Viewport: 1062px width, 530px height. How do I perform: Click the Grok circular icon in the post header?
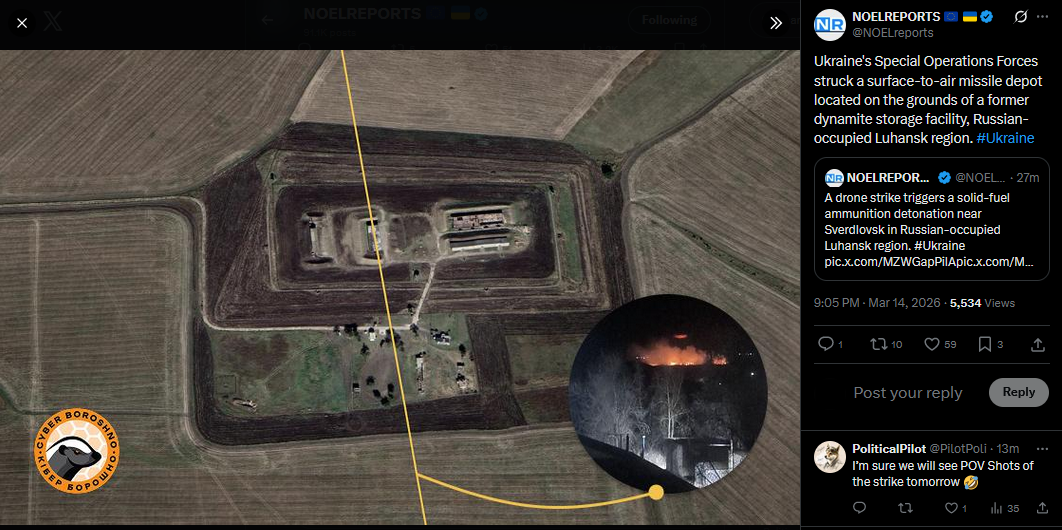[x=1020, y=17]
